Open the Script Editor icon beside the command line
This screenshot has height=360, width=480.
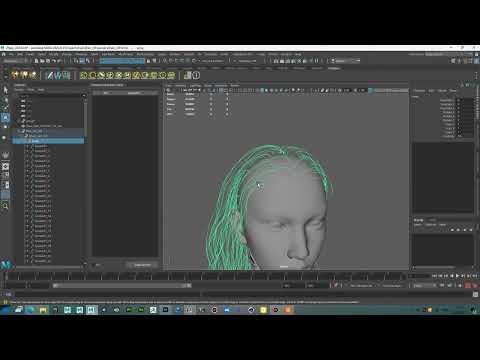(x=476, y=294)
